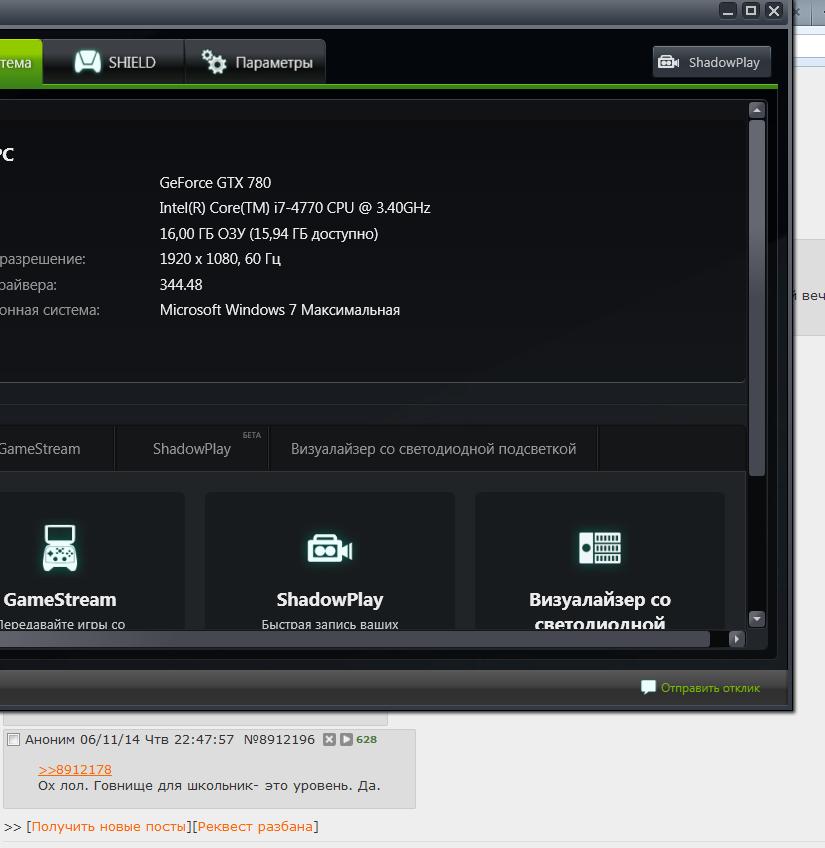This screenshot has width=825, height=848.
Task: Click the GeForce GTX 780 text
Action: (215, 183)
